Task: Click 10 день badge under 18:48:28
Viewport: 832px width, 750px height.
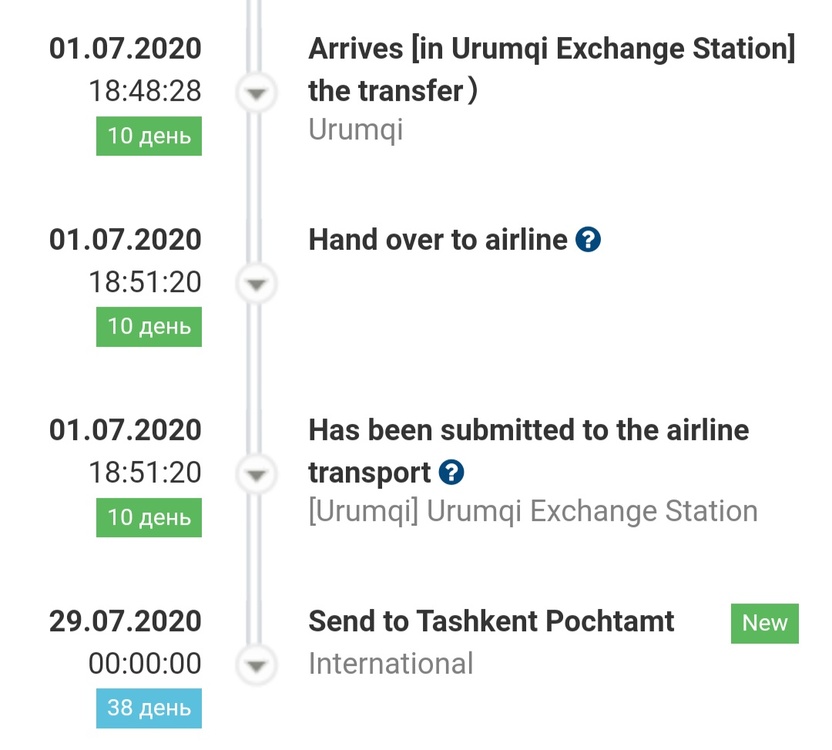Action: click(x=149, y=135)
